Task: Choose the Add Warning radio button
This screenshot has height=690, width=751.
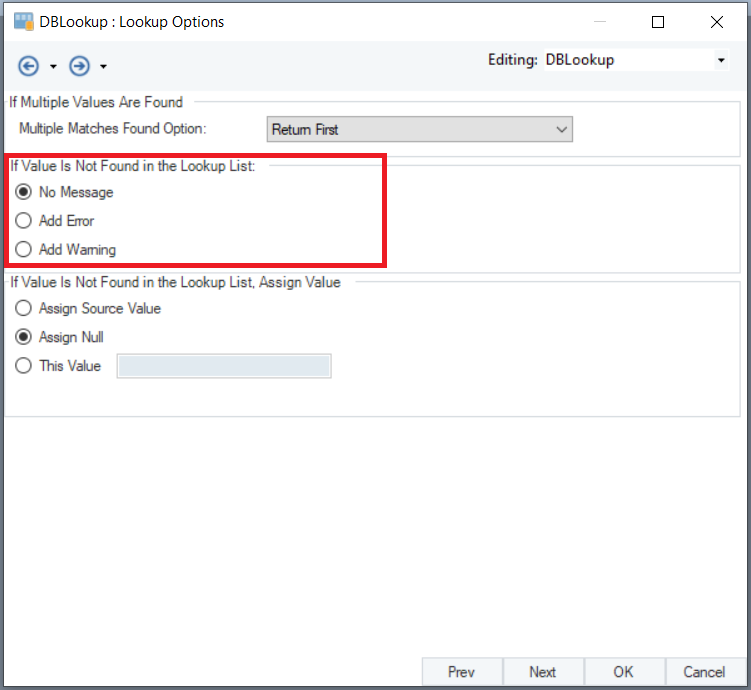Action: 24,250
